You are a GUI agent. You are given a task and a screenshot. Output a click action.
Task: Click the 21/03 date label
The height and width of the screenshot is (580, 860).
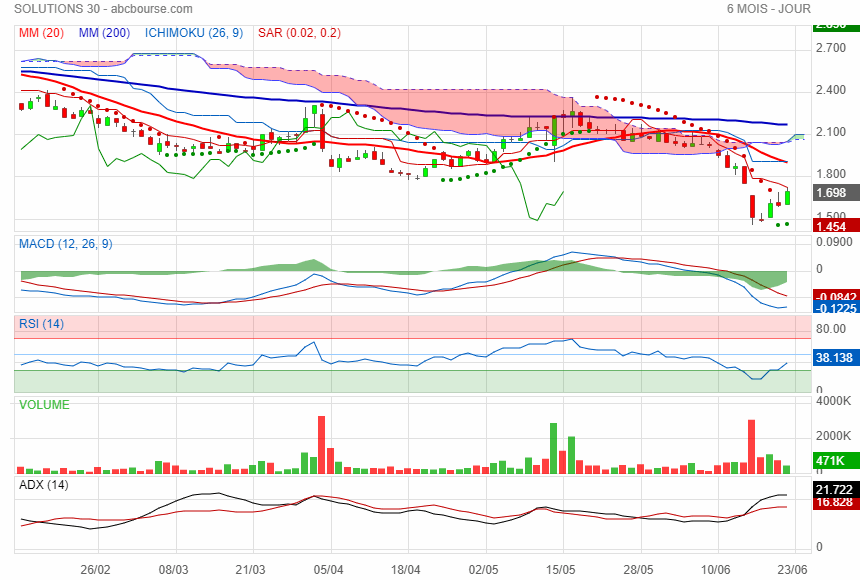[x=250, y=570]
